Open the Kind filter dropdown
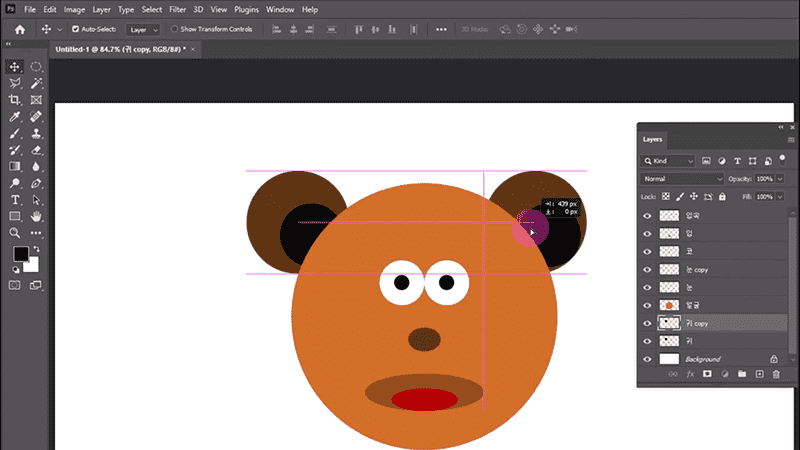This screenshot has height=450, width=800. (x=668, y=161)
